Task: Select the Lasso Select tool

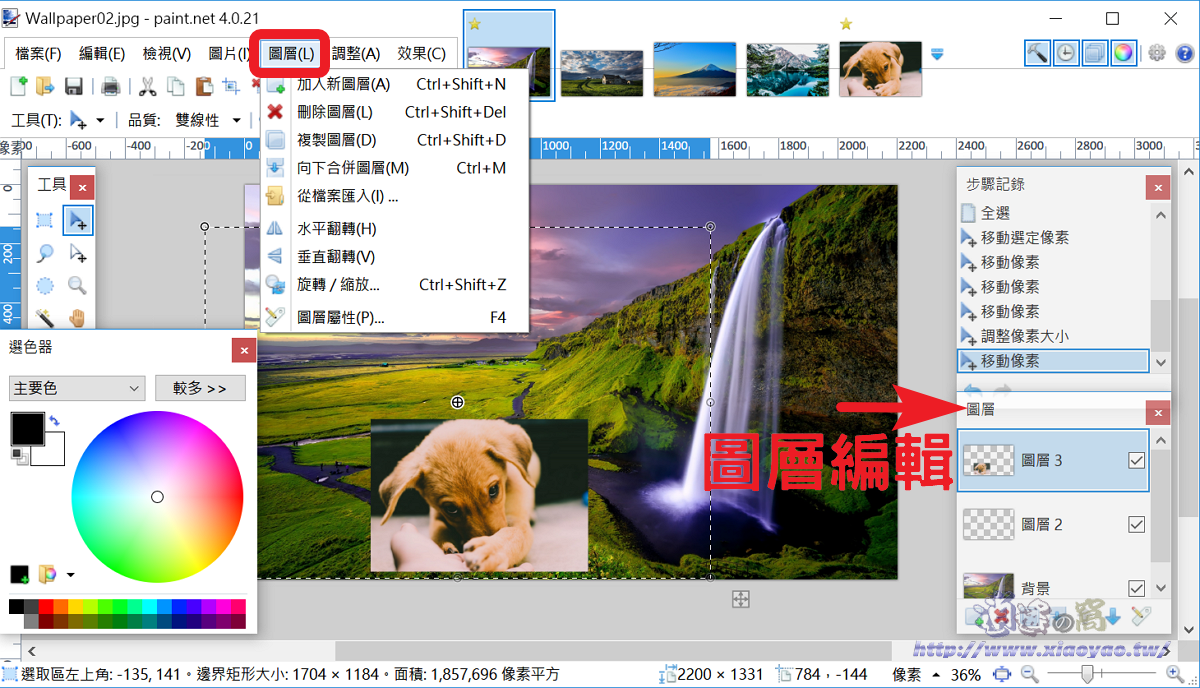Action: coord(45,253)
